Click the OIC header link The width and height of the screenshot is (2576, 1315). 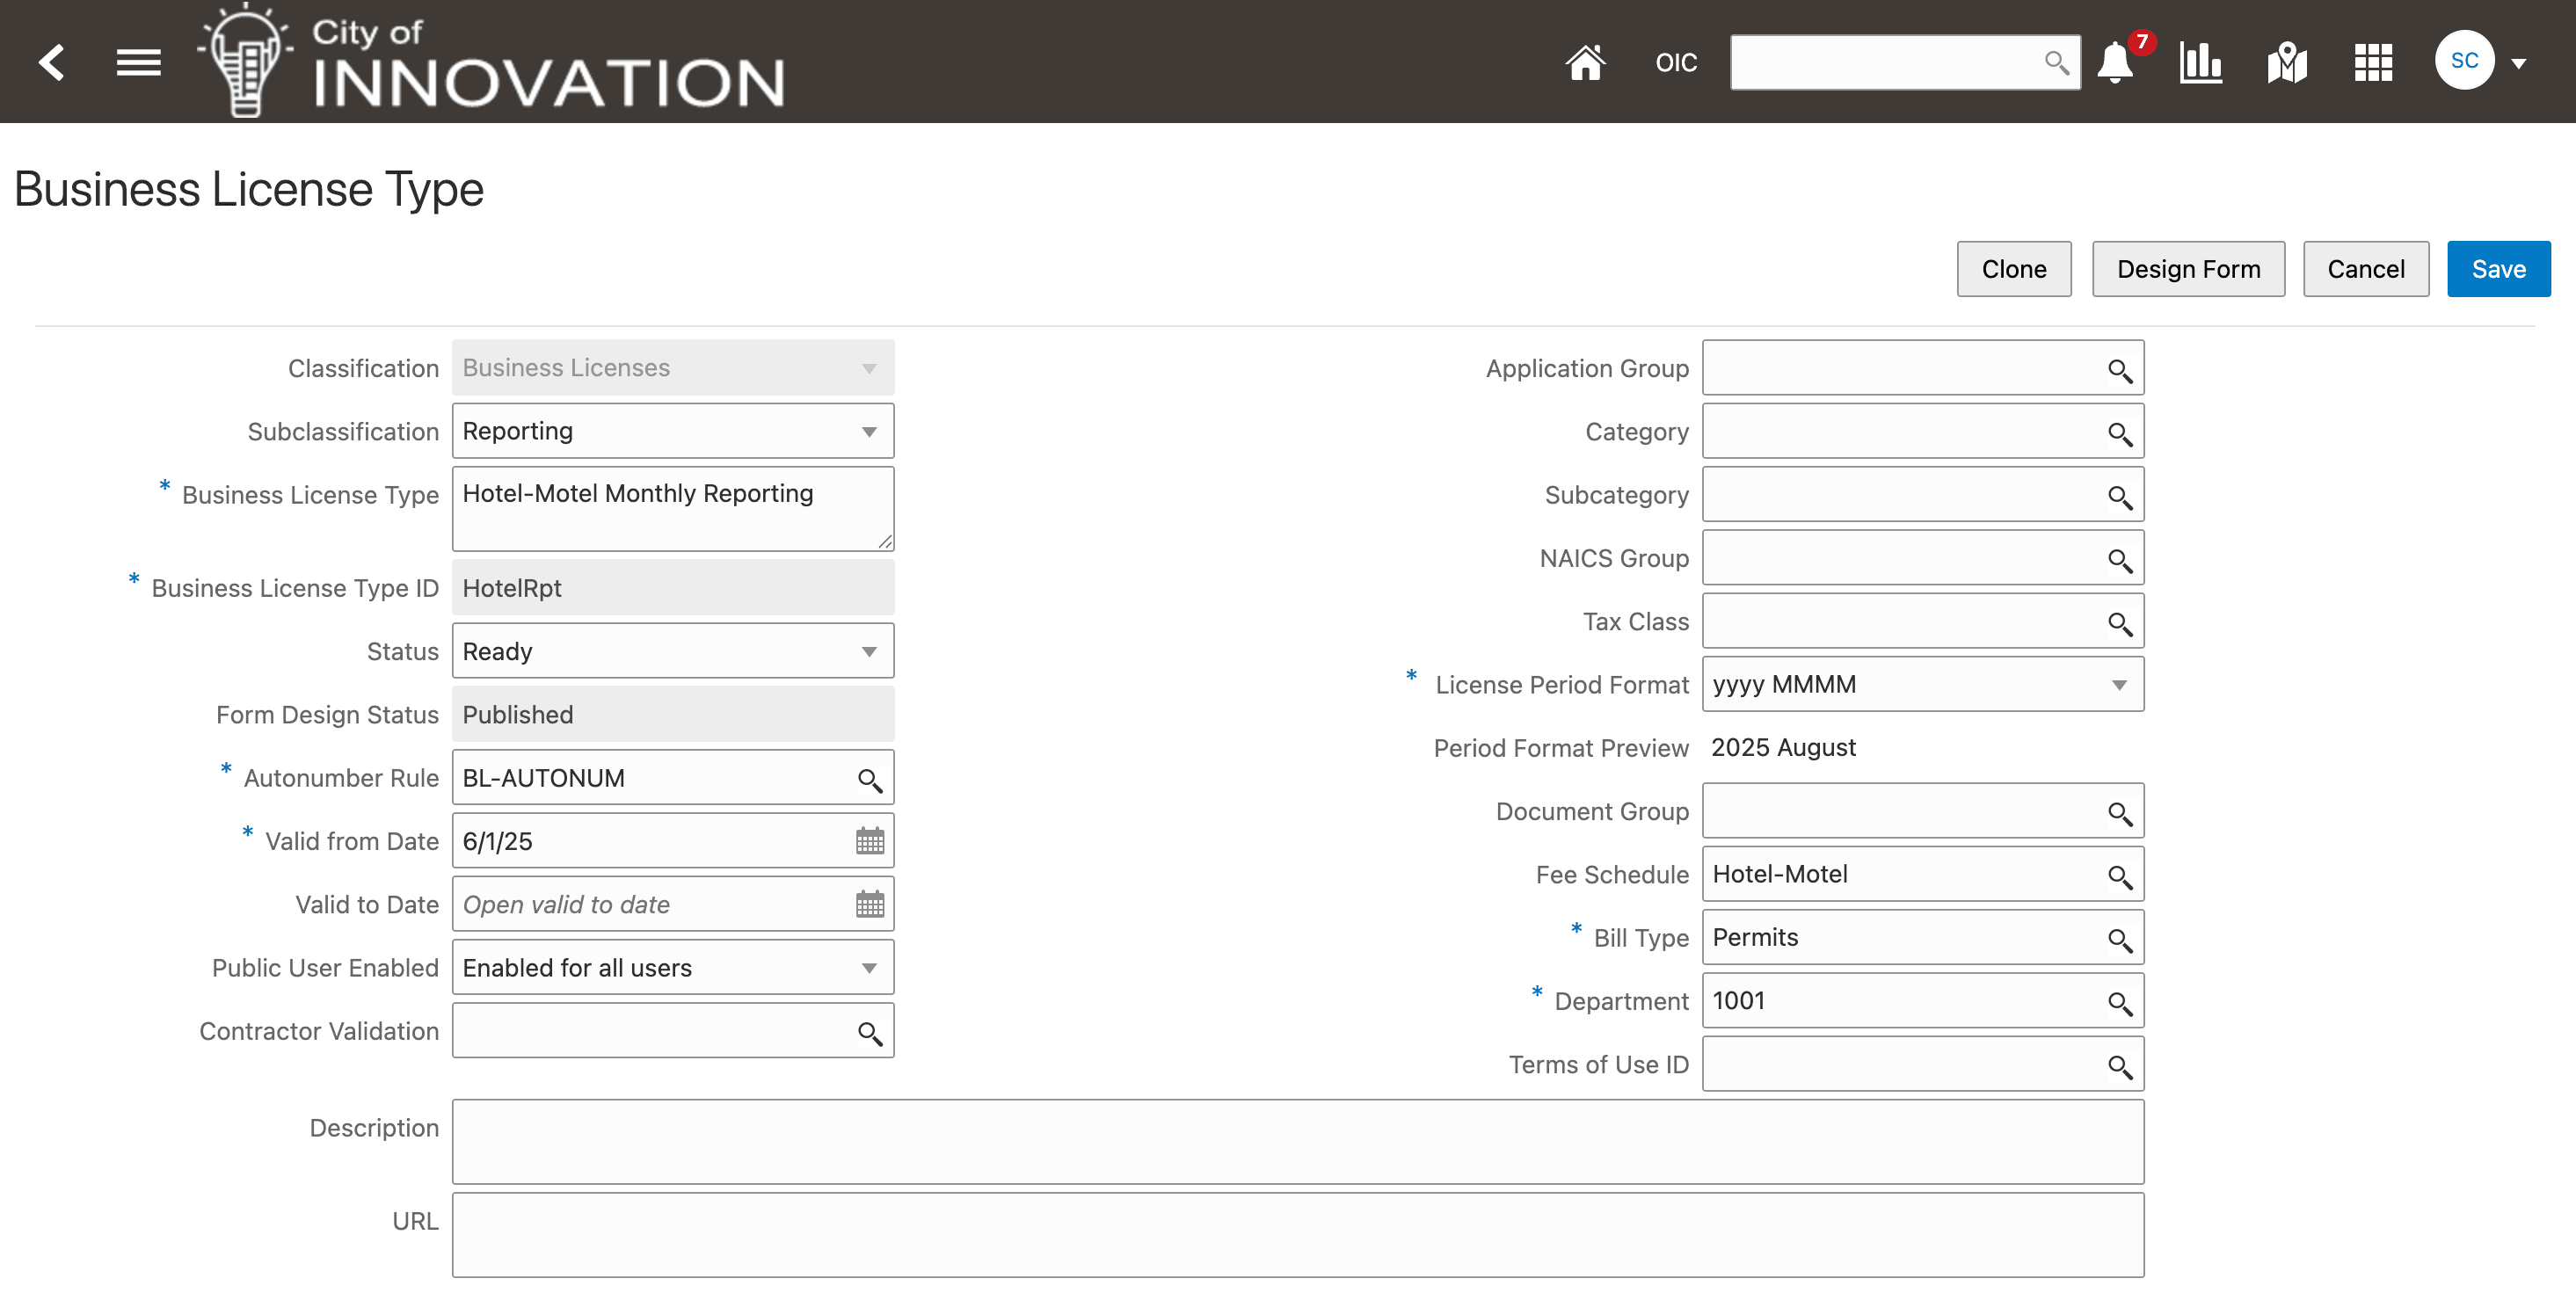tap(1675, 63)
